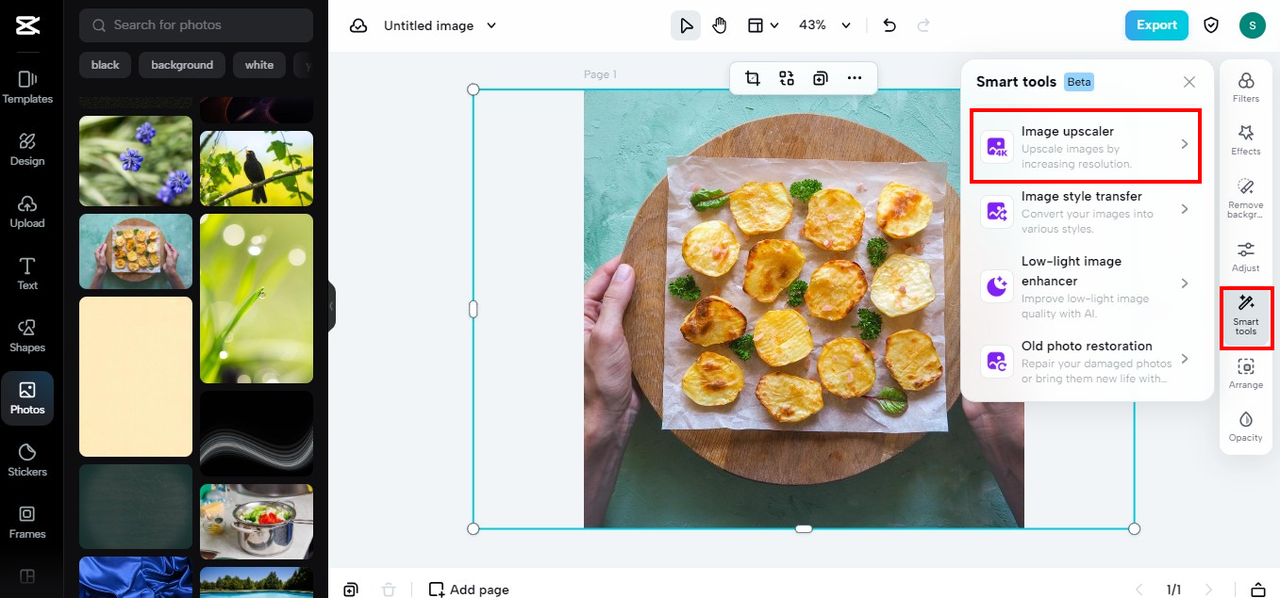Select the dark green texture thumbnail

[x=135, y=506]
